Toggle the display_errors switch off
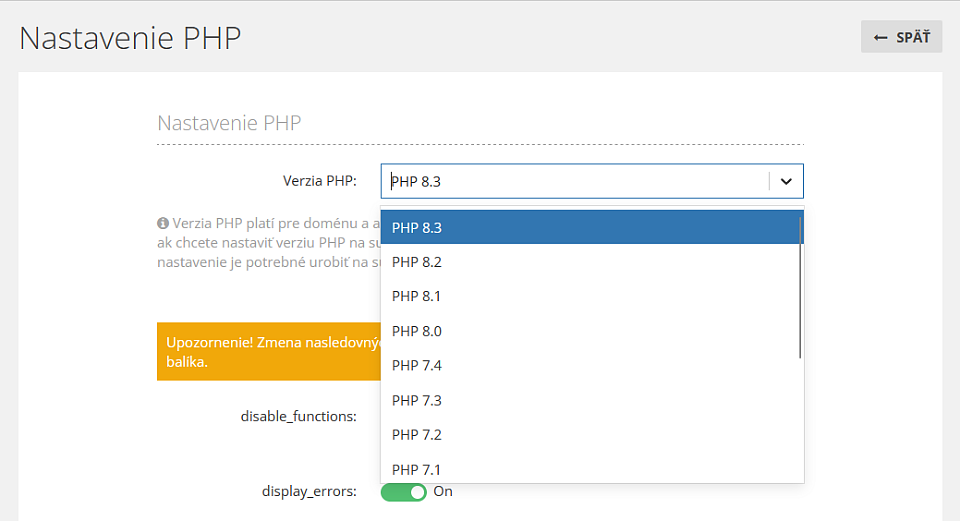The height and width of the screenshot is (521, 960). [x=403, y=492]
